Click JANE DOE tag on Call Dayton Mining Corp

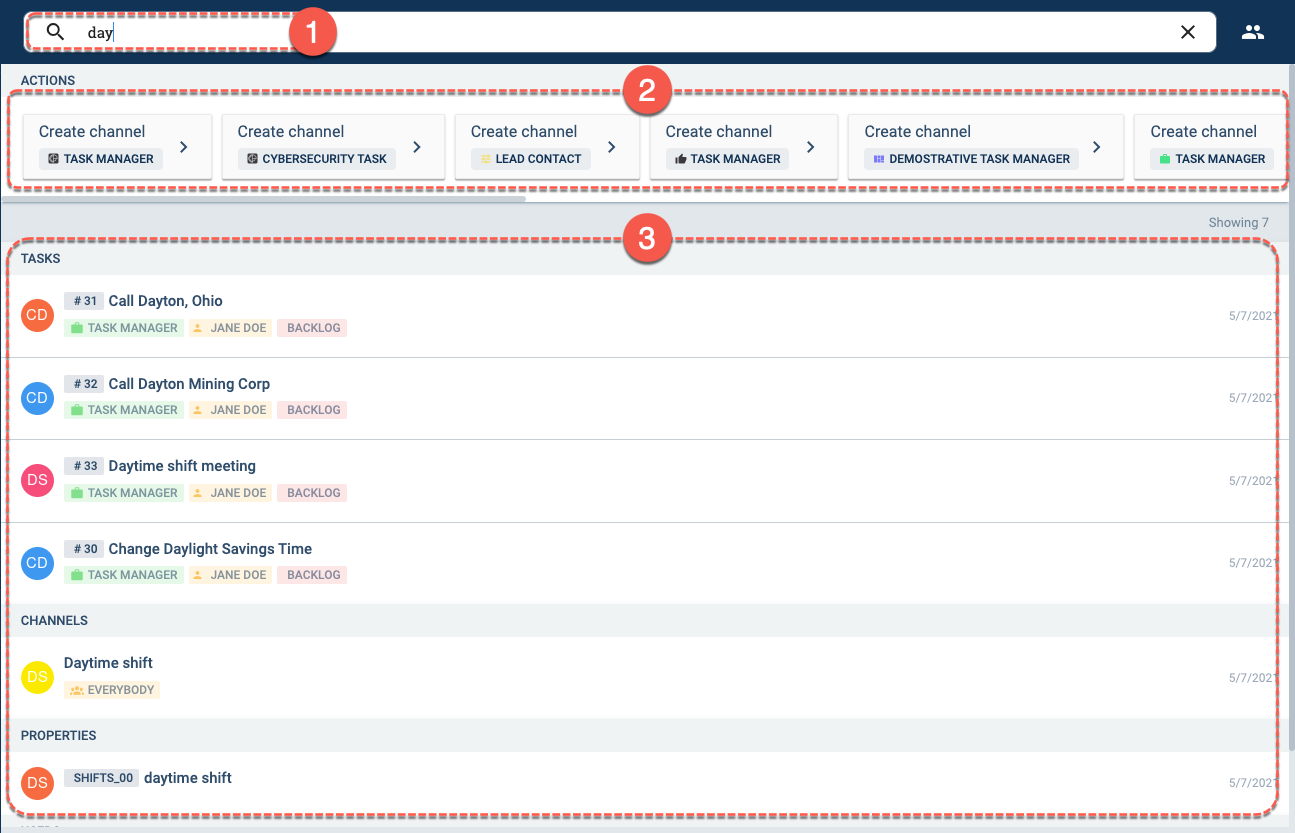pos(230,410)
